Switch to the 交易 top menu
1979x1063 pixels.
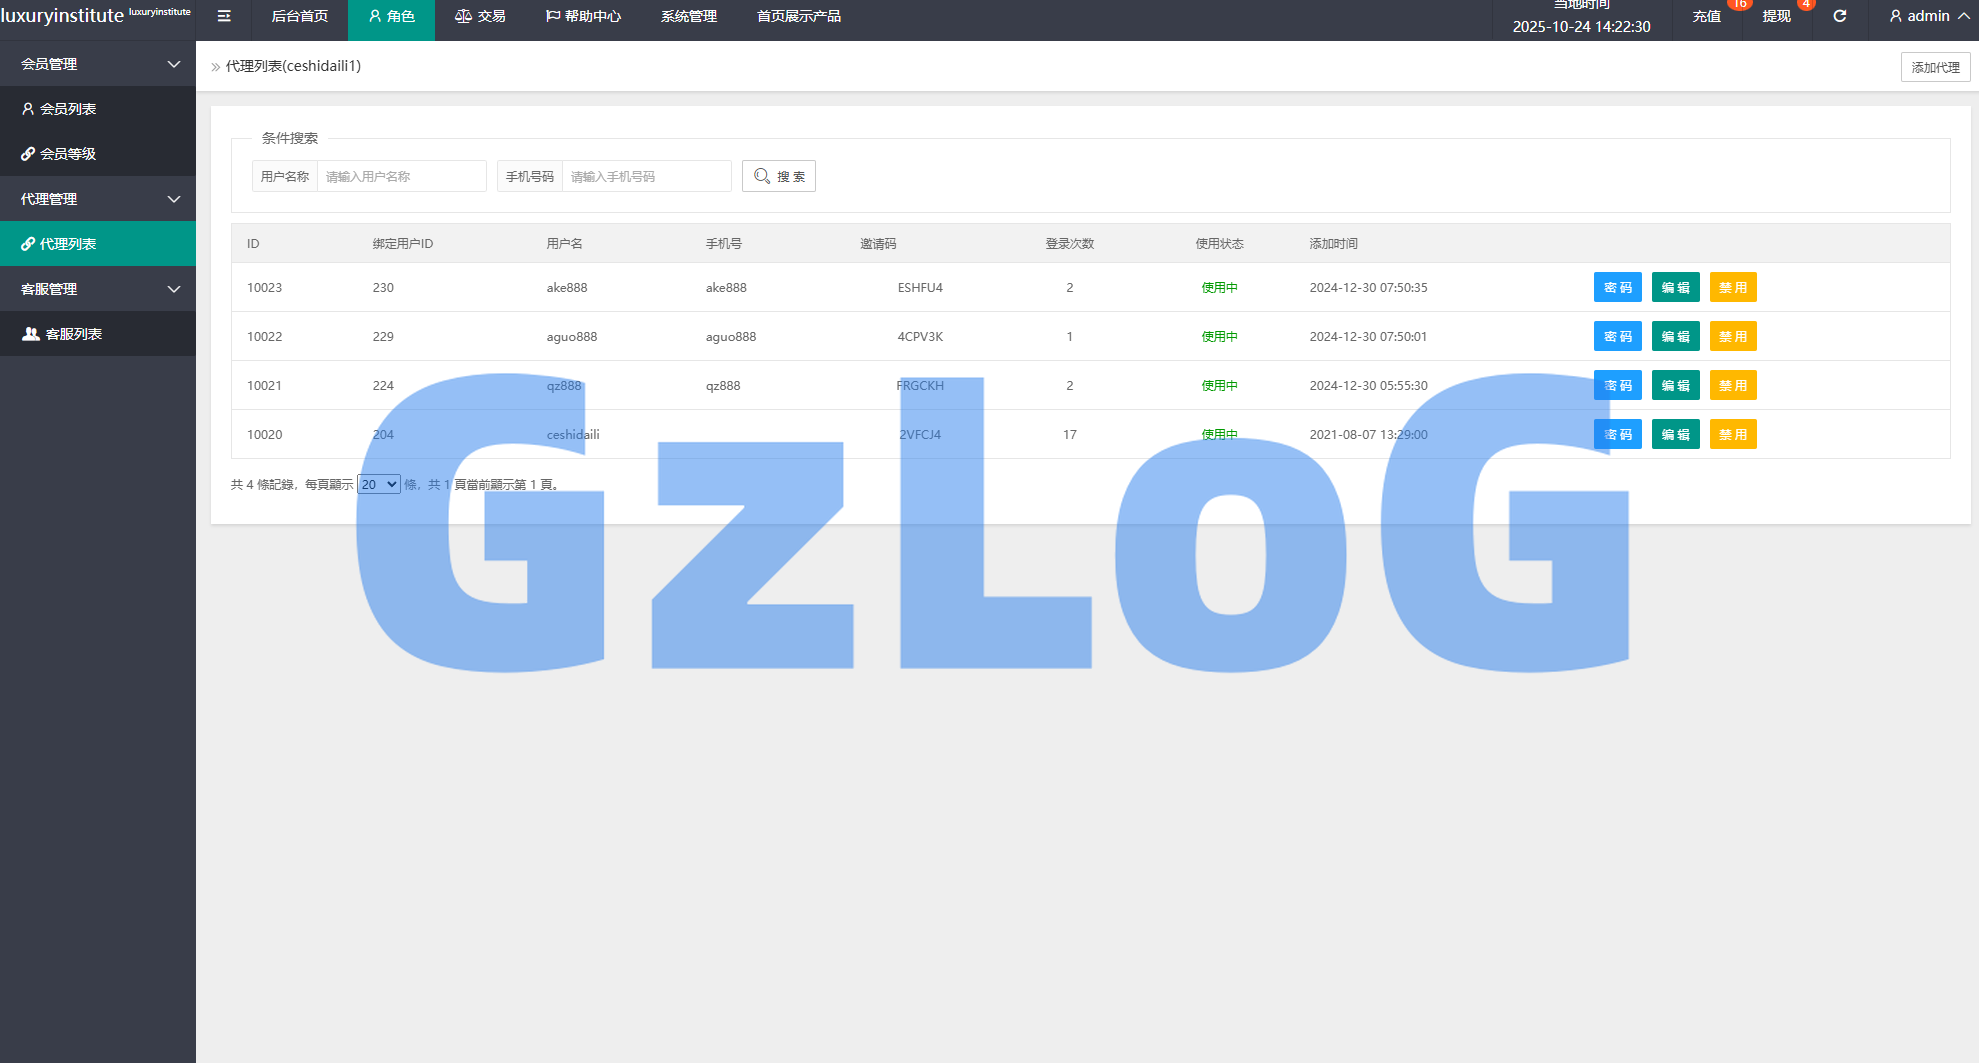click(480, 16)
